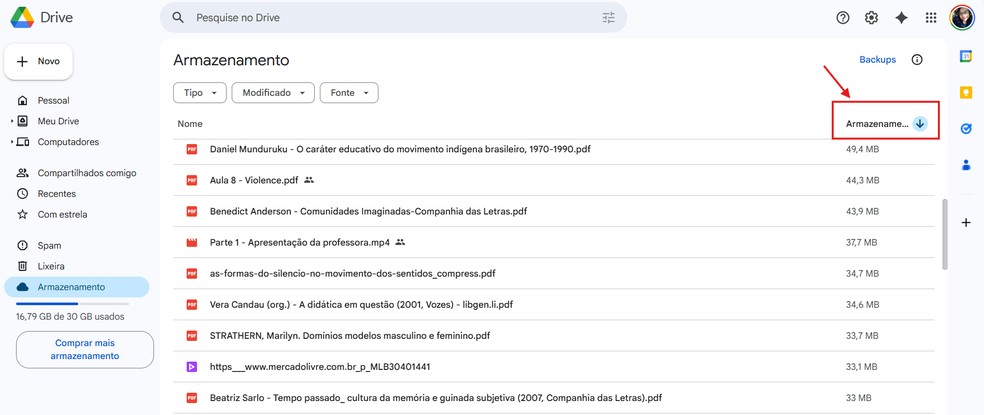Open Compartilhados comigo in the sidebar
Screen dimensions: 984x415
(x=86, y=173)
